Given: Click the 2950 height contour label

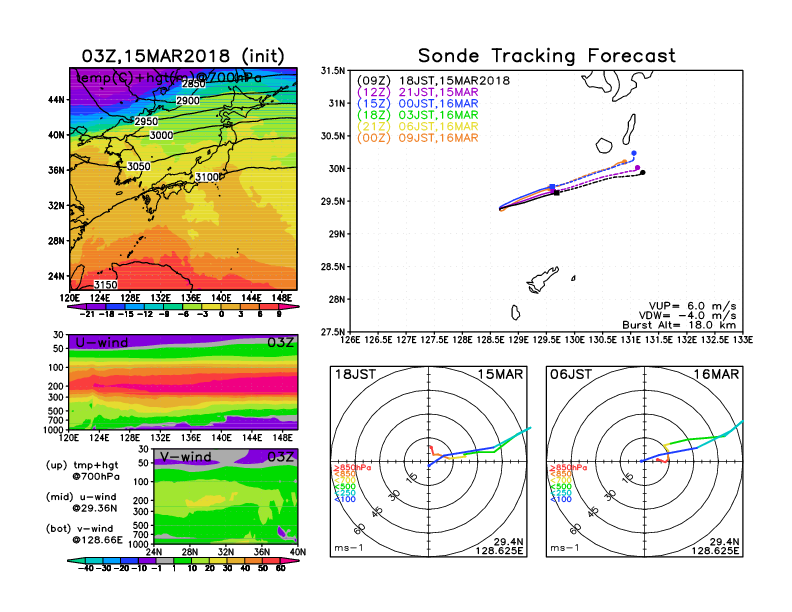Looking at the screenshot, I should 146,121.
